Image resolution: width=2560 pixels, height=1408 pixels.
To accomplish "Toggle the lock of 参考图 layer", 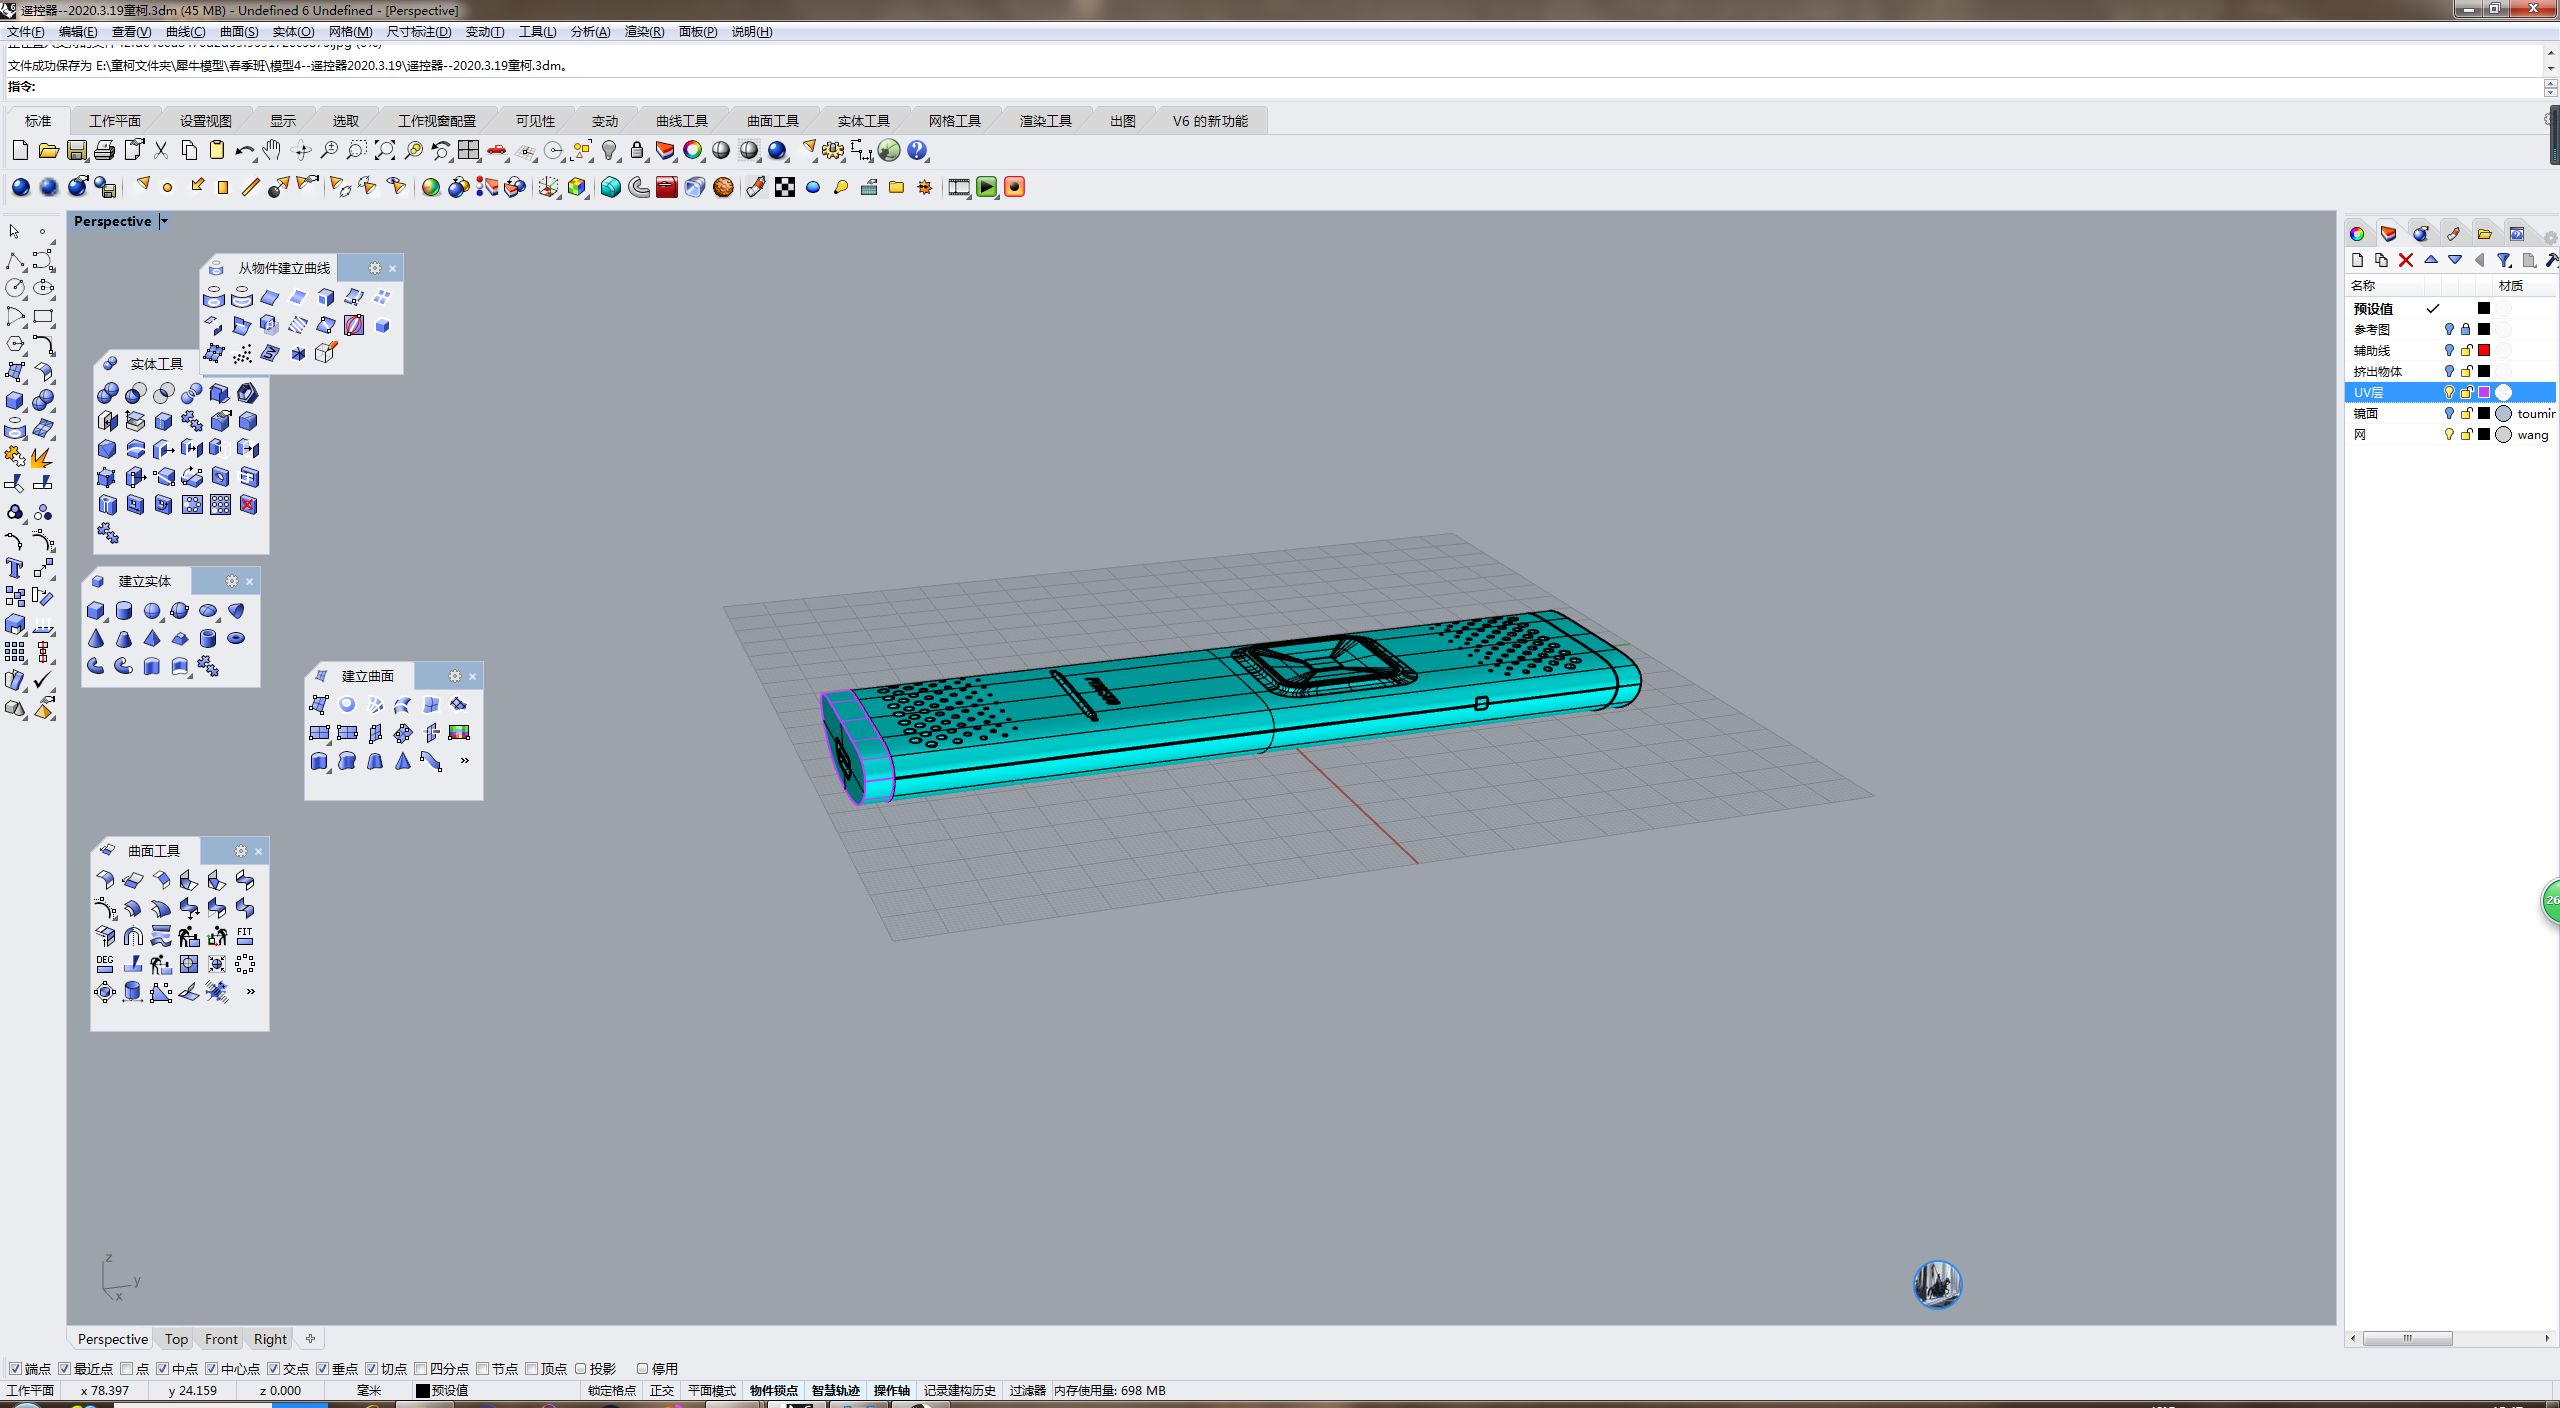I will [x=2466, y=329].
